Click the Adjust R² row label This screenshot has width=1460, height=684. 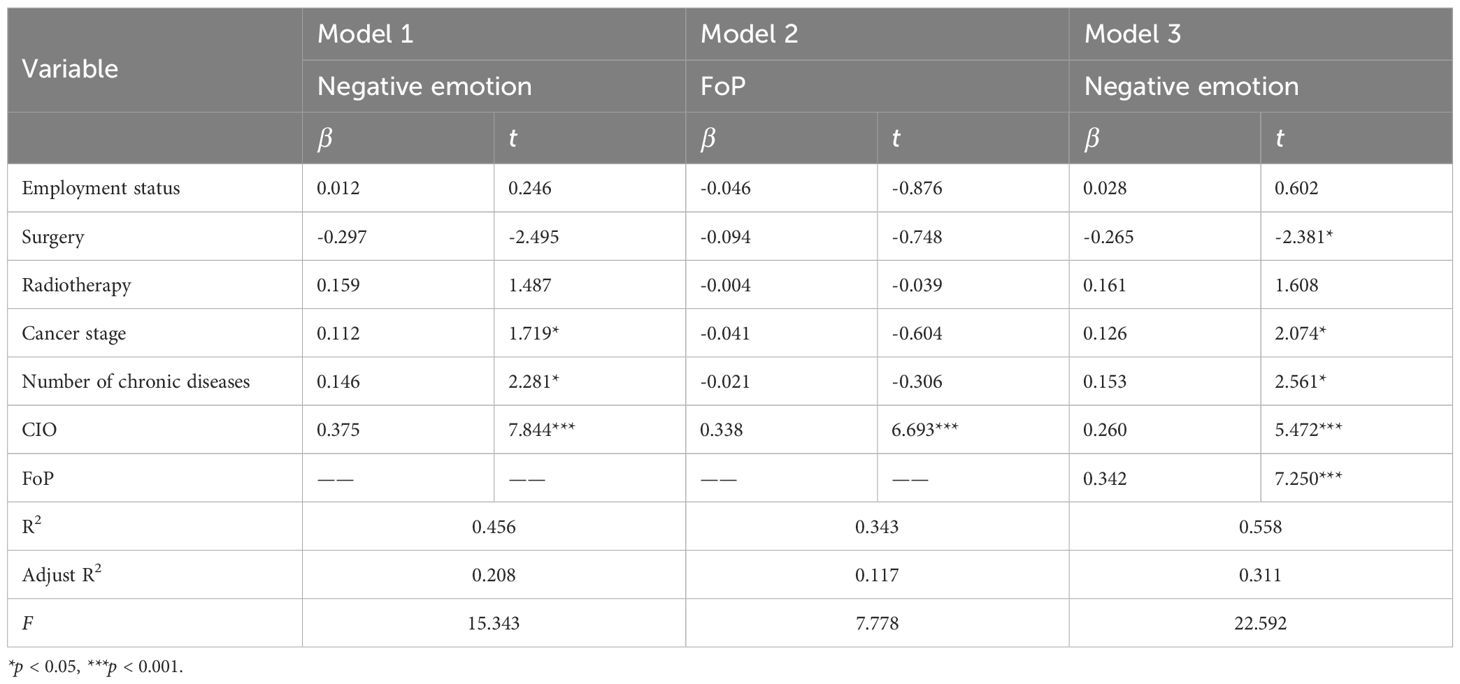click(x=62, y=574)
